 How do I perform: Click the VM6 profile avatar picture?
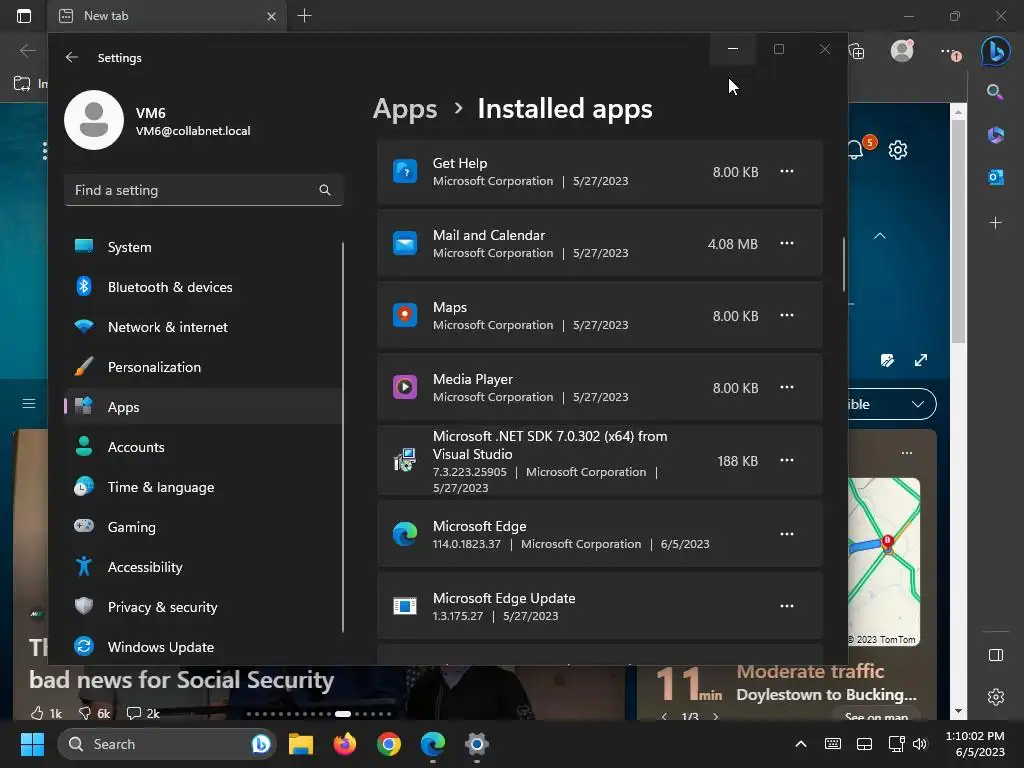94,120
